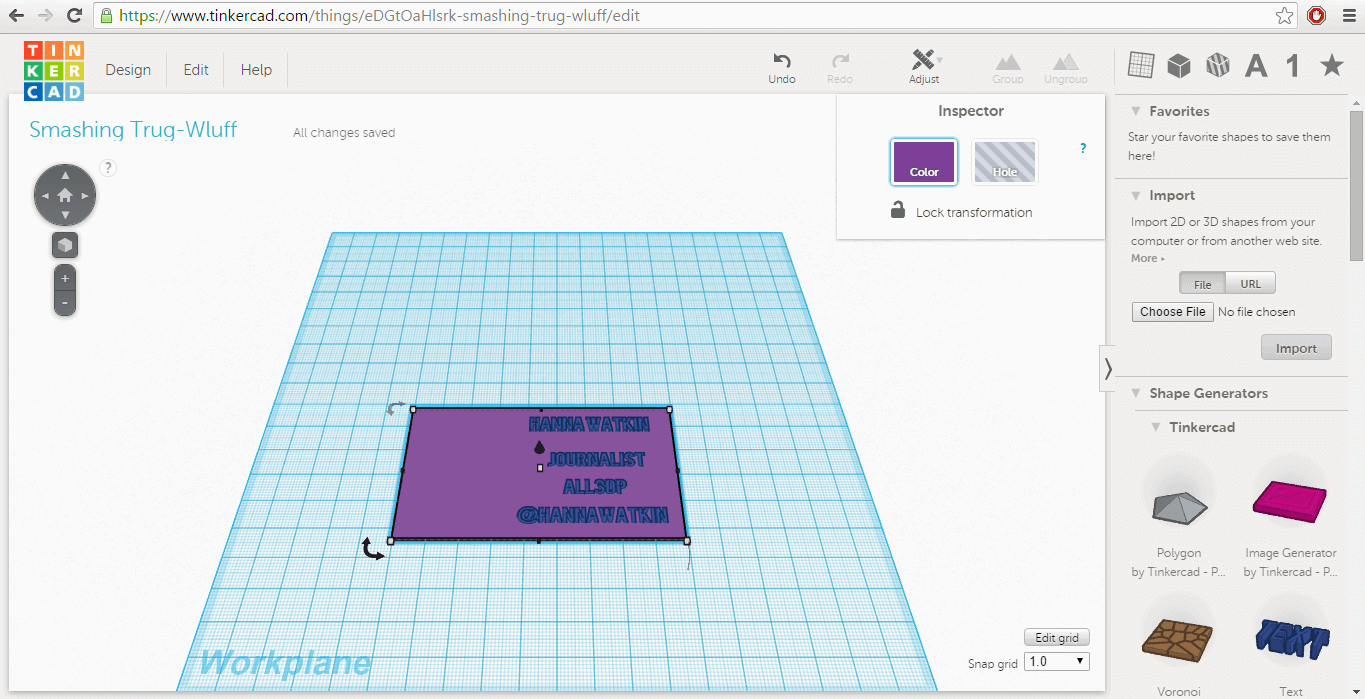Switch import mode to File
Viewport: 1365px width, 699px height.
click(1203, 284)
